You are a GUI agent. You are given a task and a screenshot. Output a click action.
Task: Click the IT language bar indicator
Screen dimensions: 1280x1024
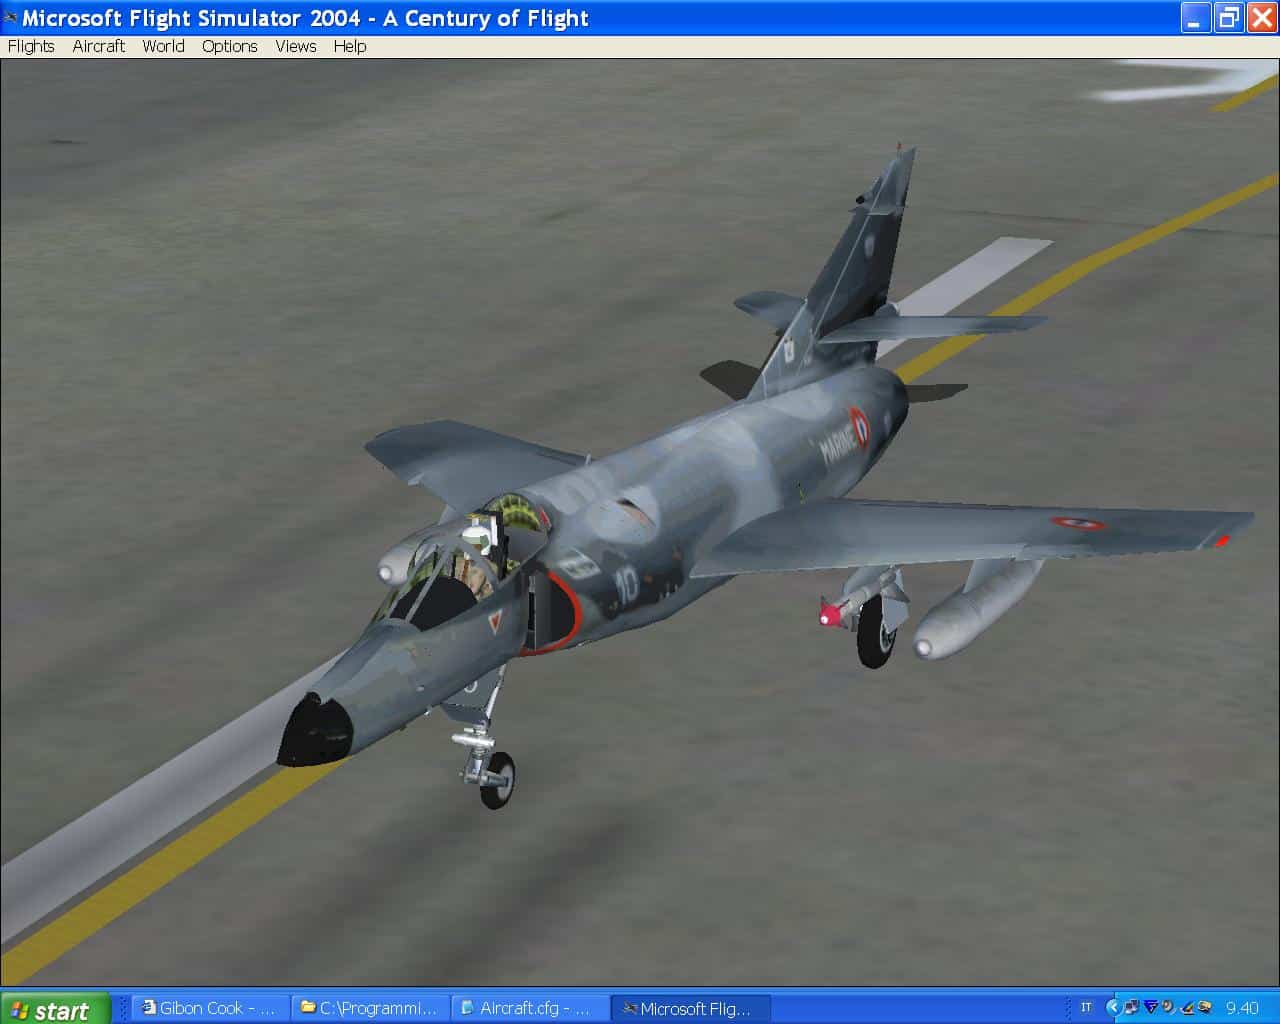(x=1086, y=1008)
